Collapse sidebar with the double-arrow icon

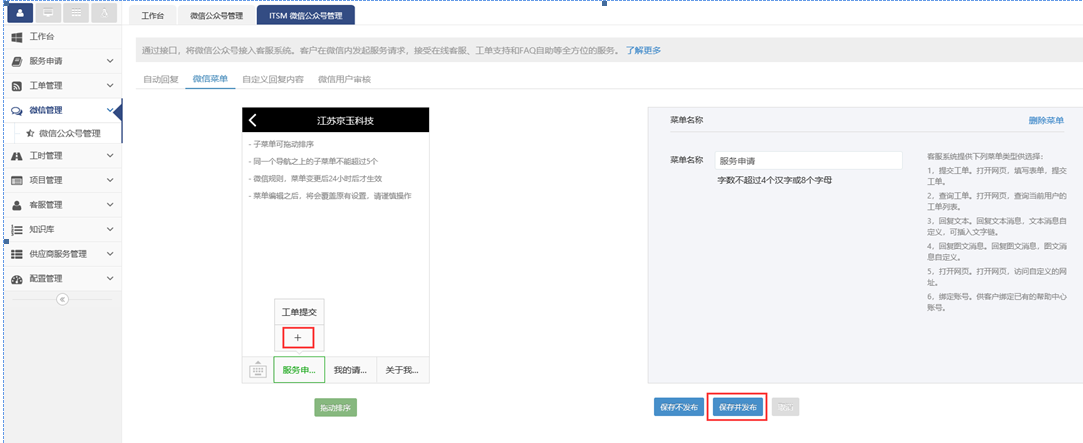(x=62, y=299)
